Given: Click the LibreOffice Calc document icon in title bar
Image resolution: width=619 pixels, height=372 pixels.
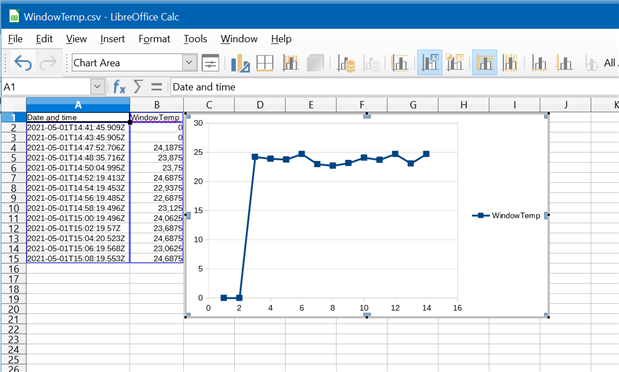Looking at the screenshot, I should 14,16.
